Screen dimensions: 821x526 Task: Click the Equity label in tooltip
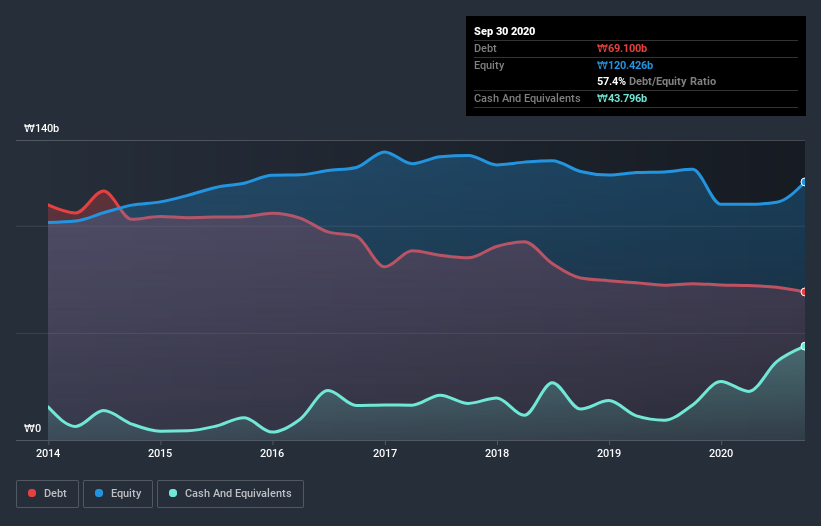click(489, 65)
